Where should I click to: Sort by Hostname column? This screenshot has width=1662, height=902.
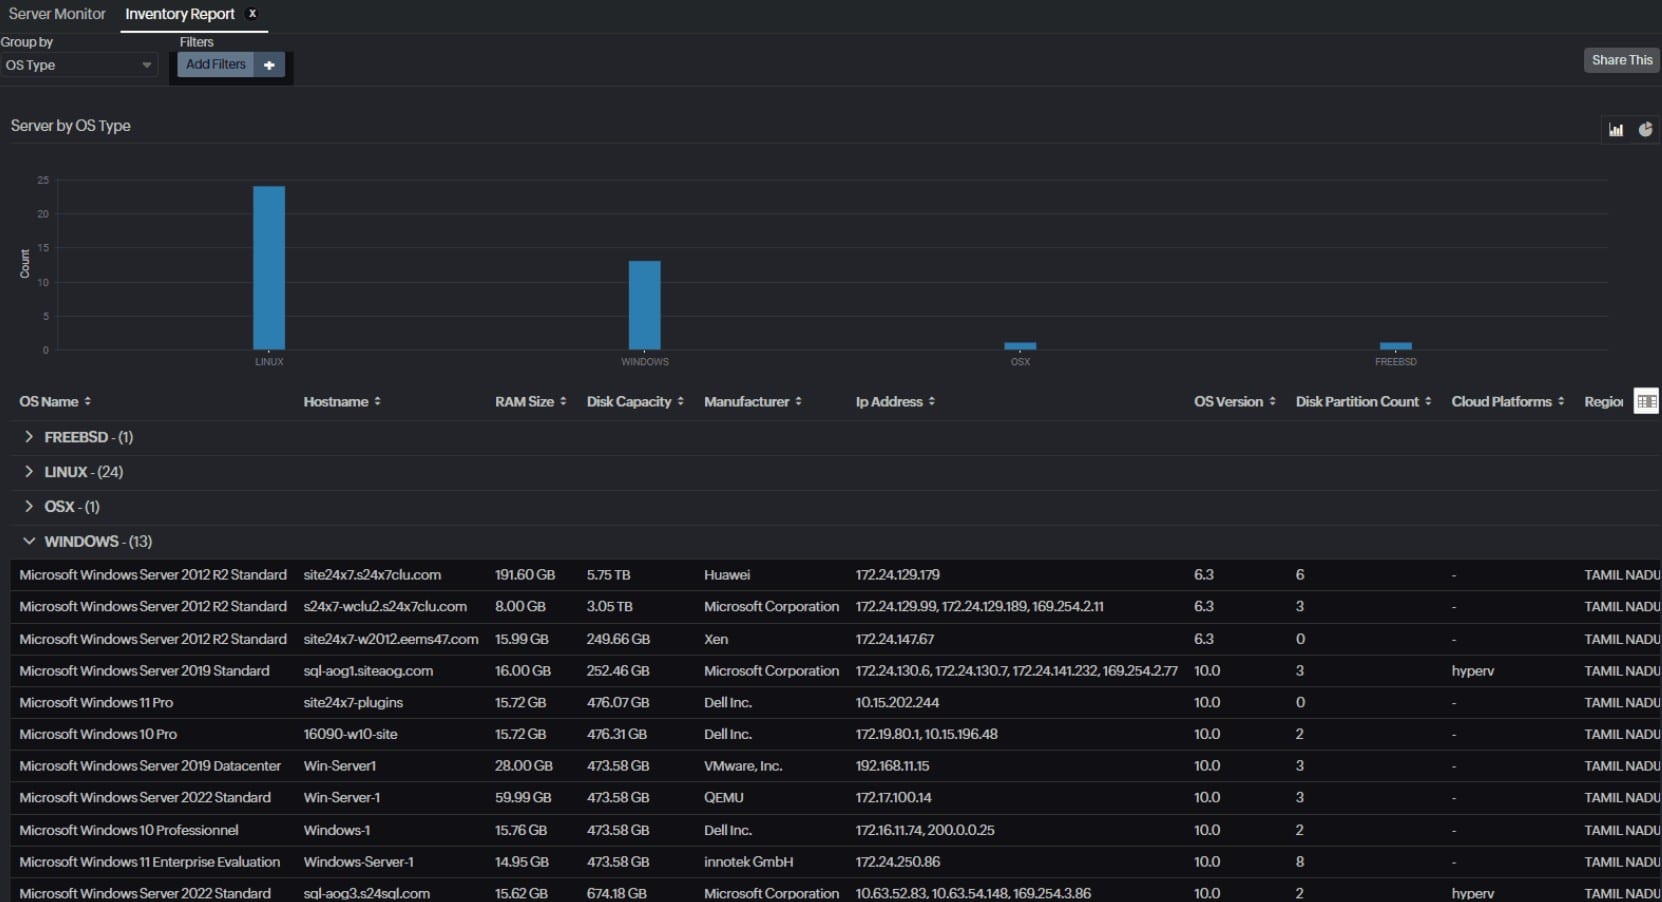(342, 401)
